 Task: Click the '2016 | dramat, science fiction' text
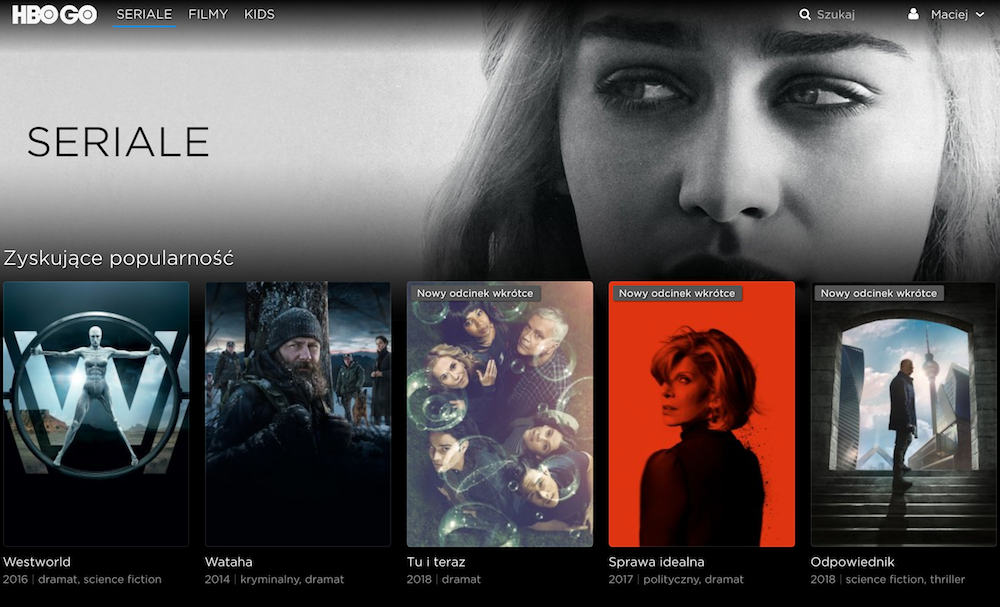click(x=82, y=580)
